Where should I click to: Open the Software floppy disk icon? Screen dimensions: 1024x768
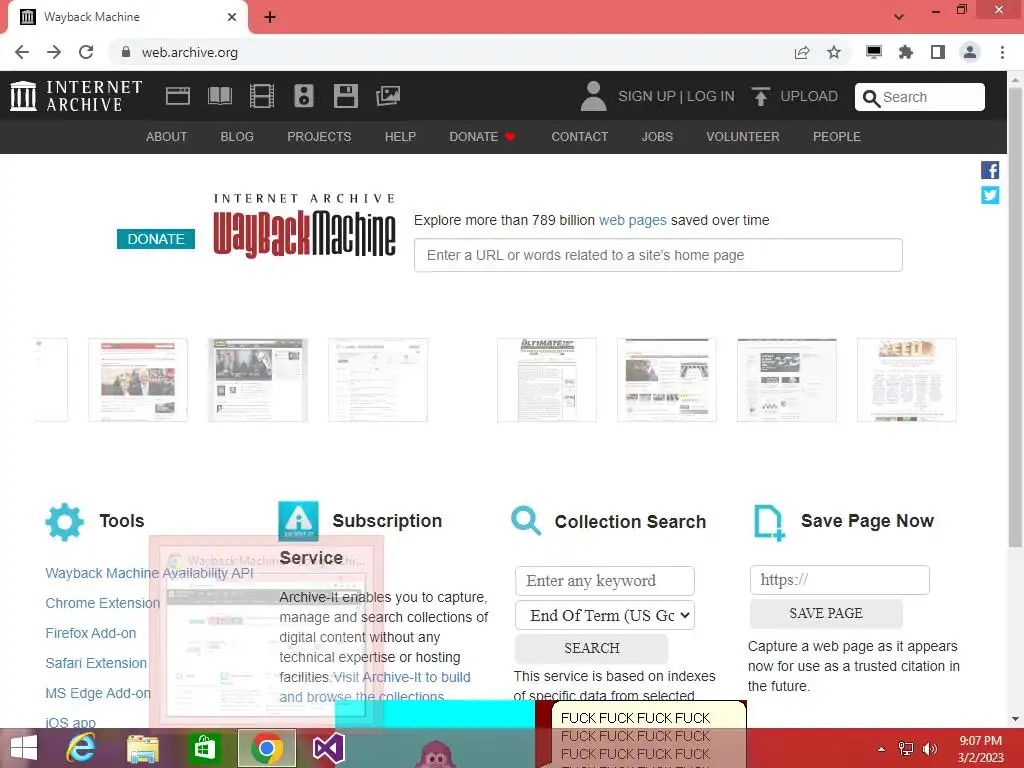[x=345, y=96]
